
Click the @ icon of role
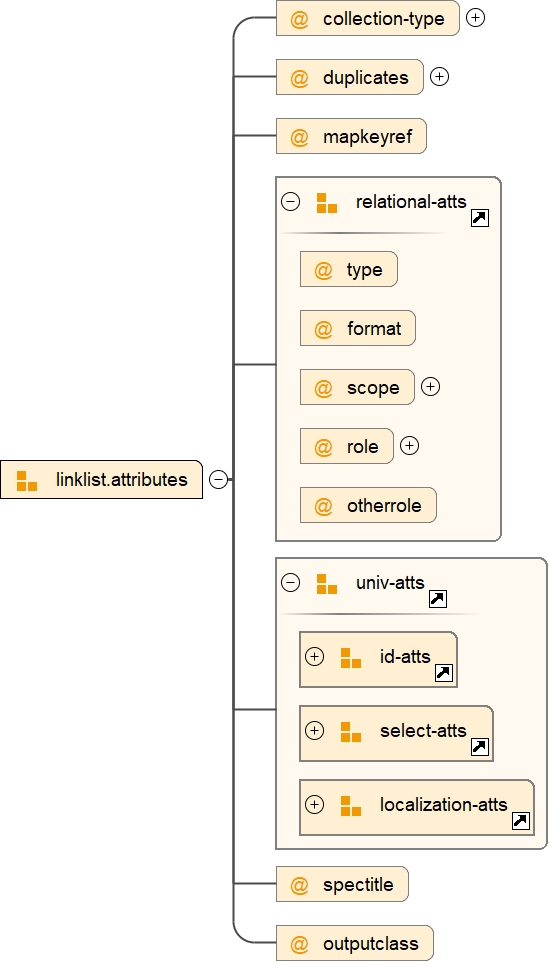(x=323, y=447)
